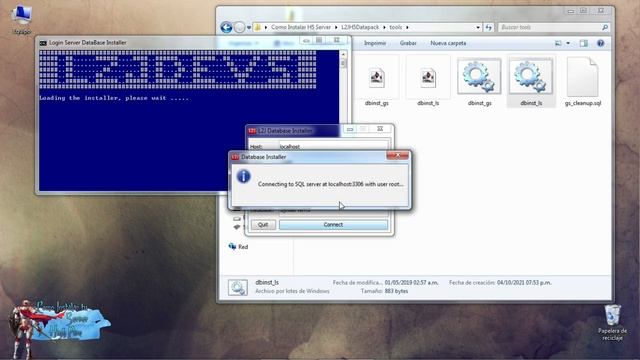Open the Papelera de reciclaje icon
The image size is (640, 360).
612,322
